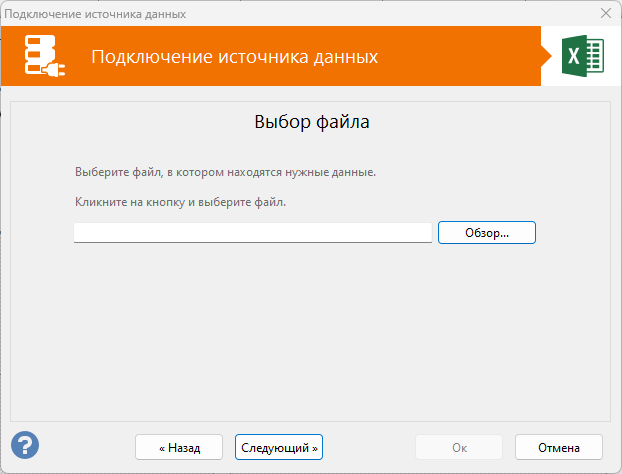This screenshot has width=622, height=474.
Task: Click empty space between Следующий and Ок
Action: point(368,446)
